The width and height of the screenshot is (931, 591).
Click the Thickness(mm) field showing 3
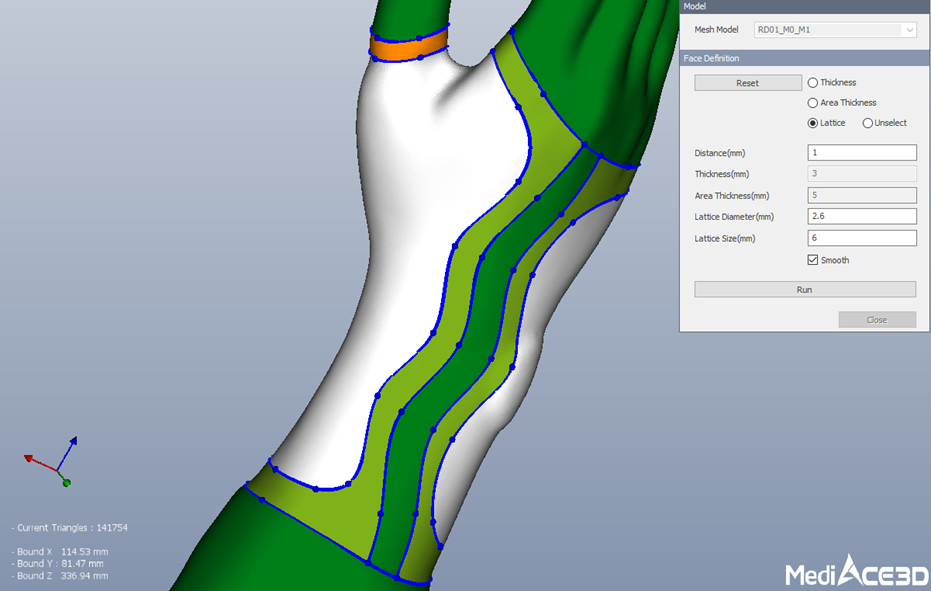862,173
